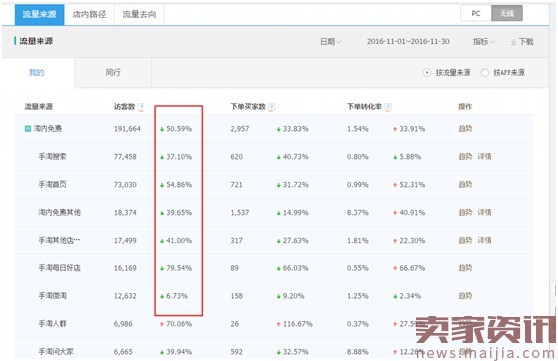Select the PC platform toggle
This screenshot has height=361, width=558.
pyautogui.click(x=476, y=14)
